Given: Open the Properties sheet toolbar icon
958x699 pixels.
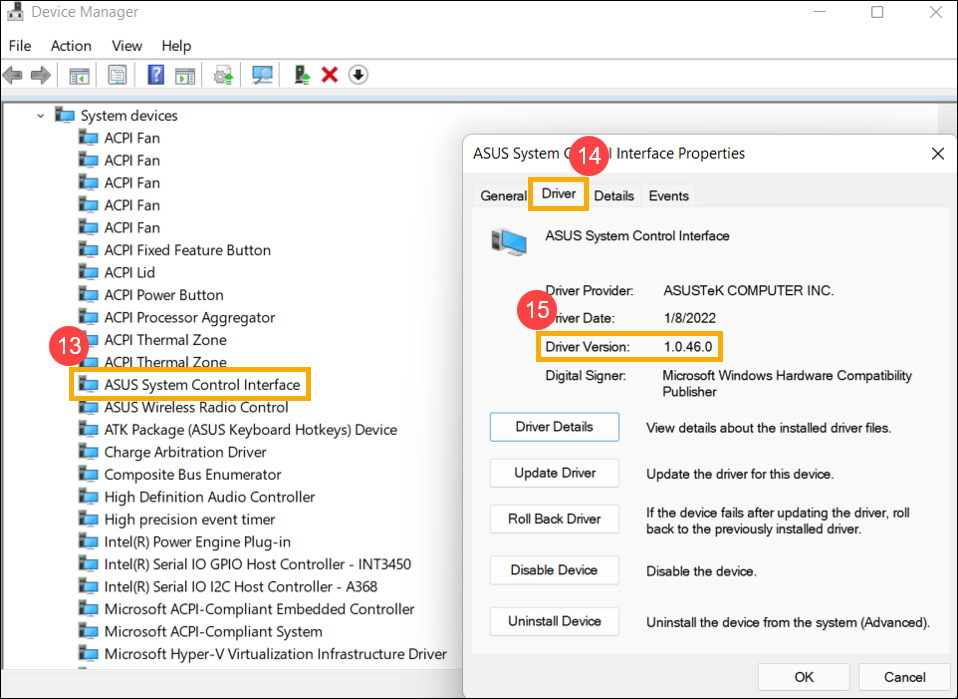Looking at the screenshot, I should (117, 76).
